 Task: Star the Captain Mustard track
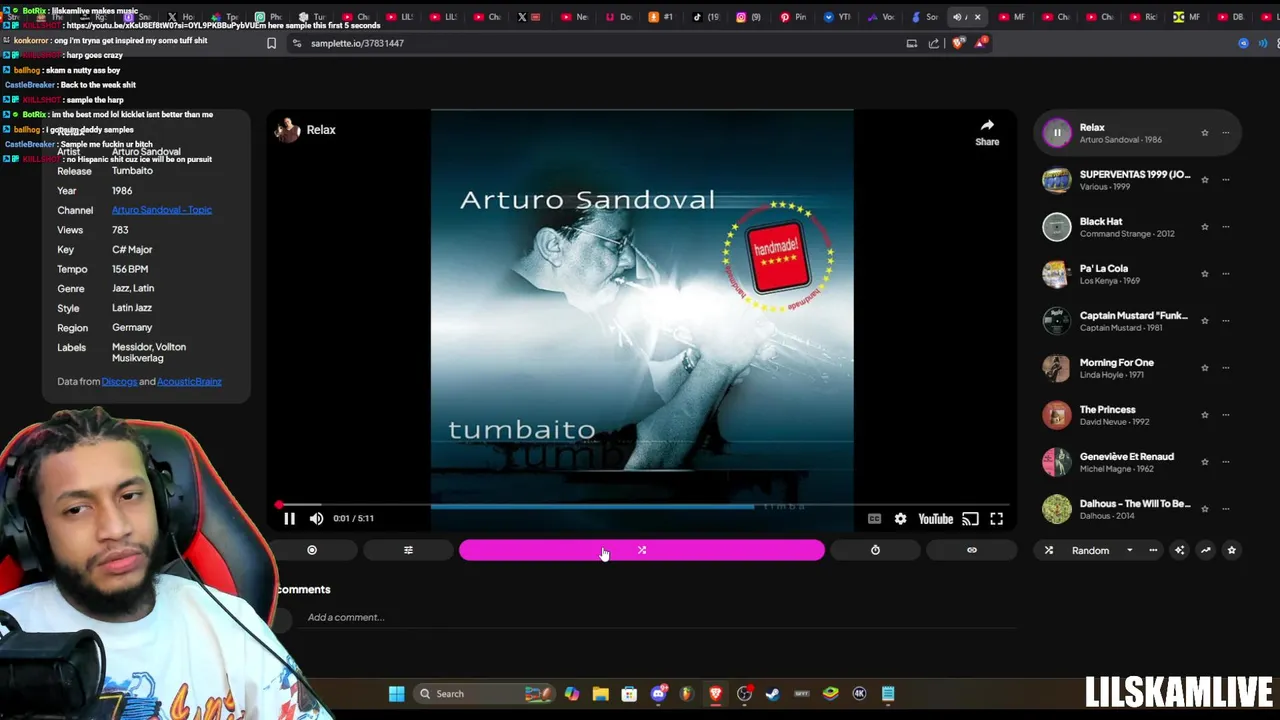click(x=1204, y=321)
